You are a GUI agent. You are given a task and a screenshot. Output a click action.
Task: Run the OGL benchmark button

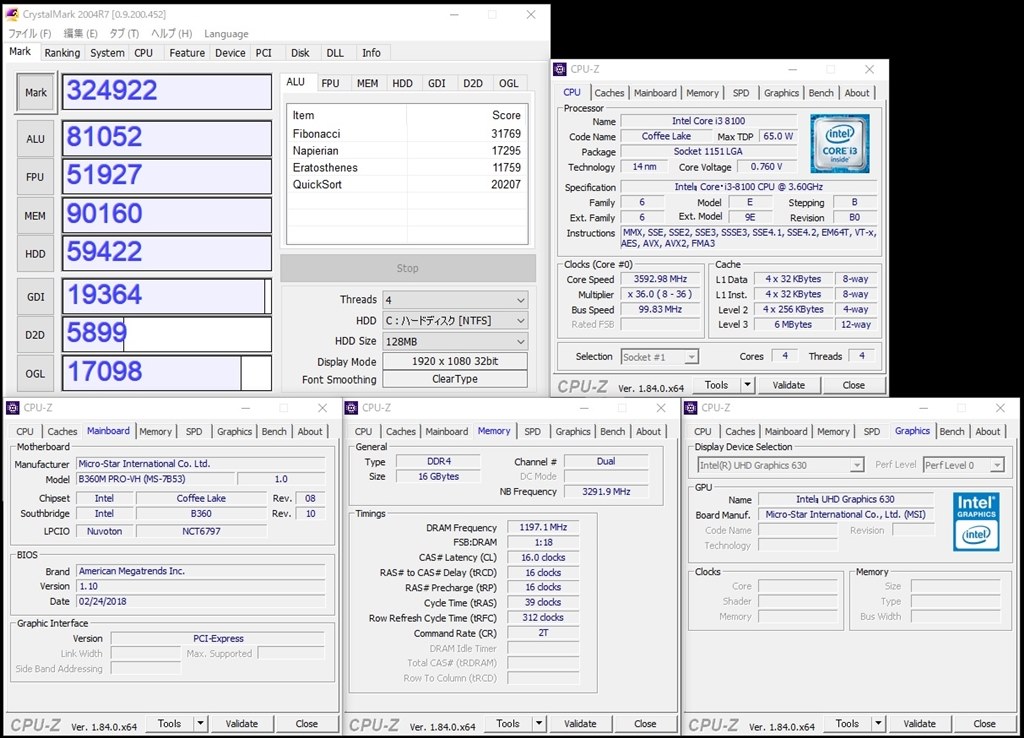(x=35, y=374)
